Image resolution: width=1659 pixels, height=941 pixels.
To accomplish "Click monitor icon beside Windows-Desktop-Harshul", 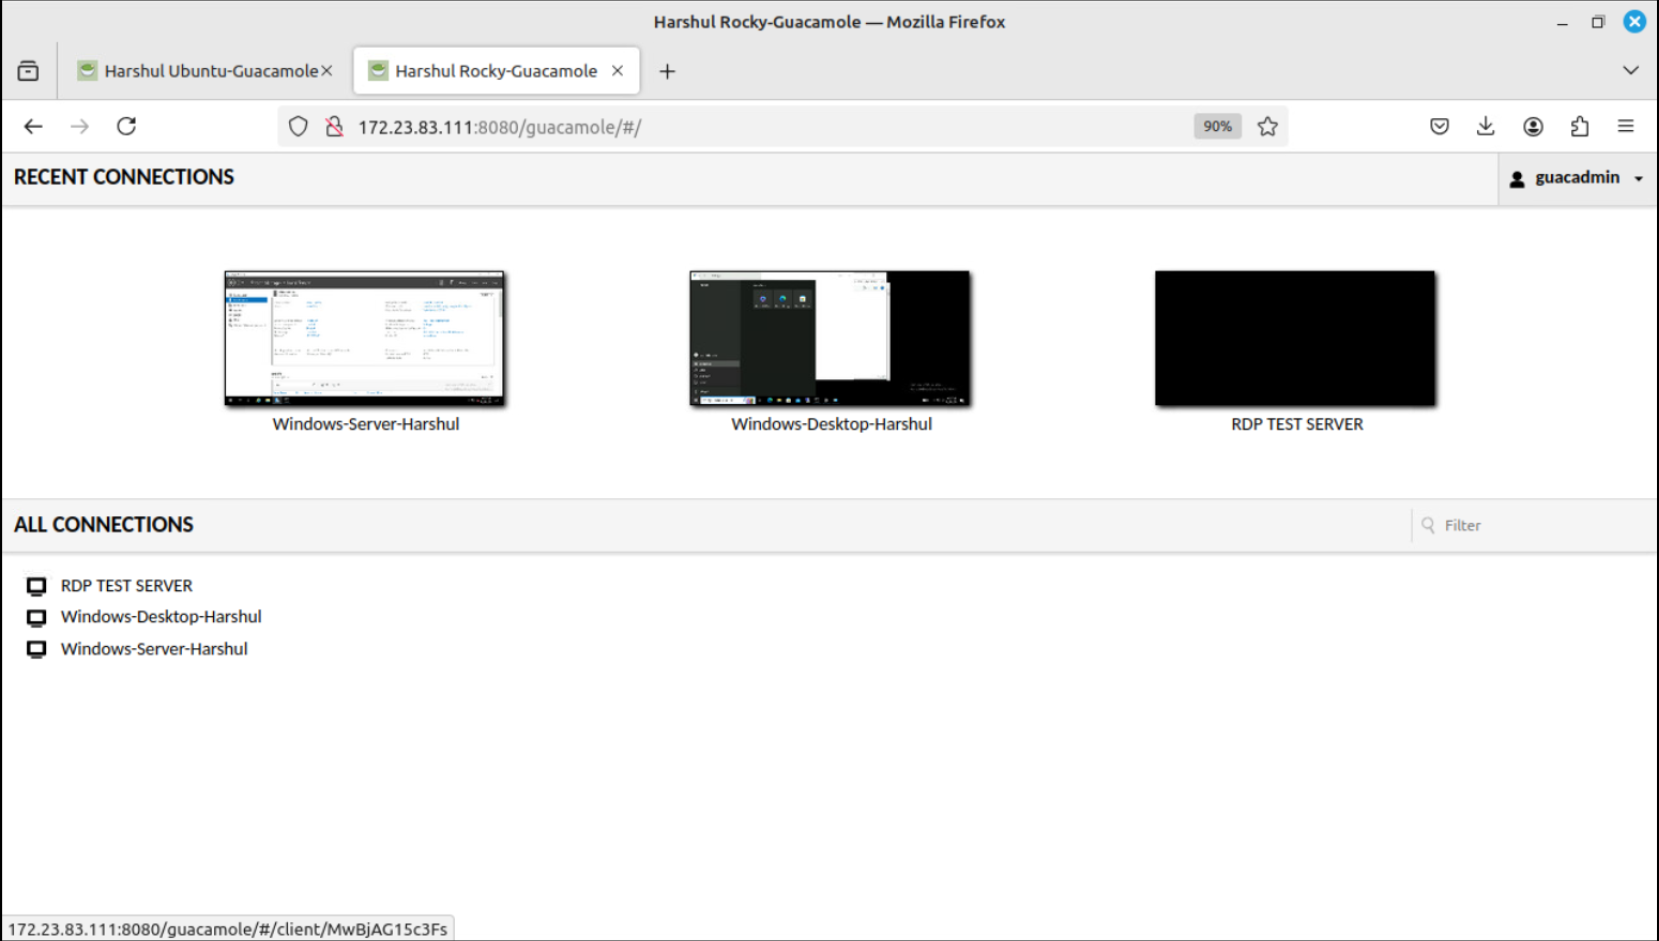I will tap(37, 618).
